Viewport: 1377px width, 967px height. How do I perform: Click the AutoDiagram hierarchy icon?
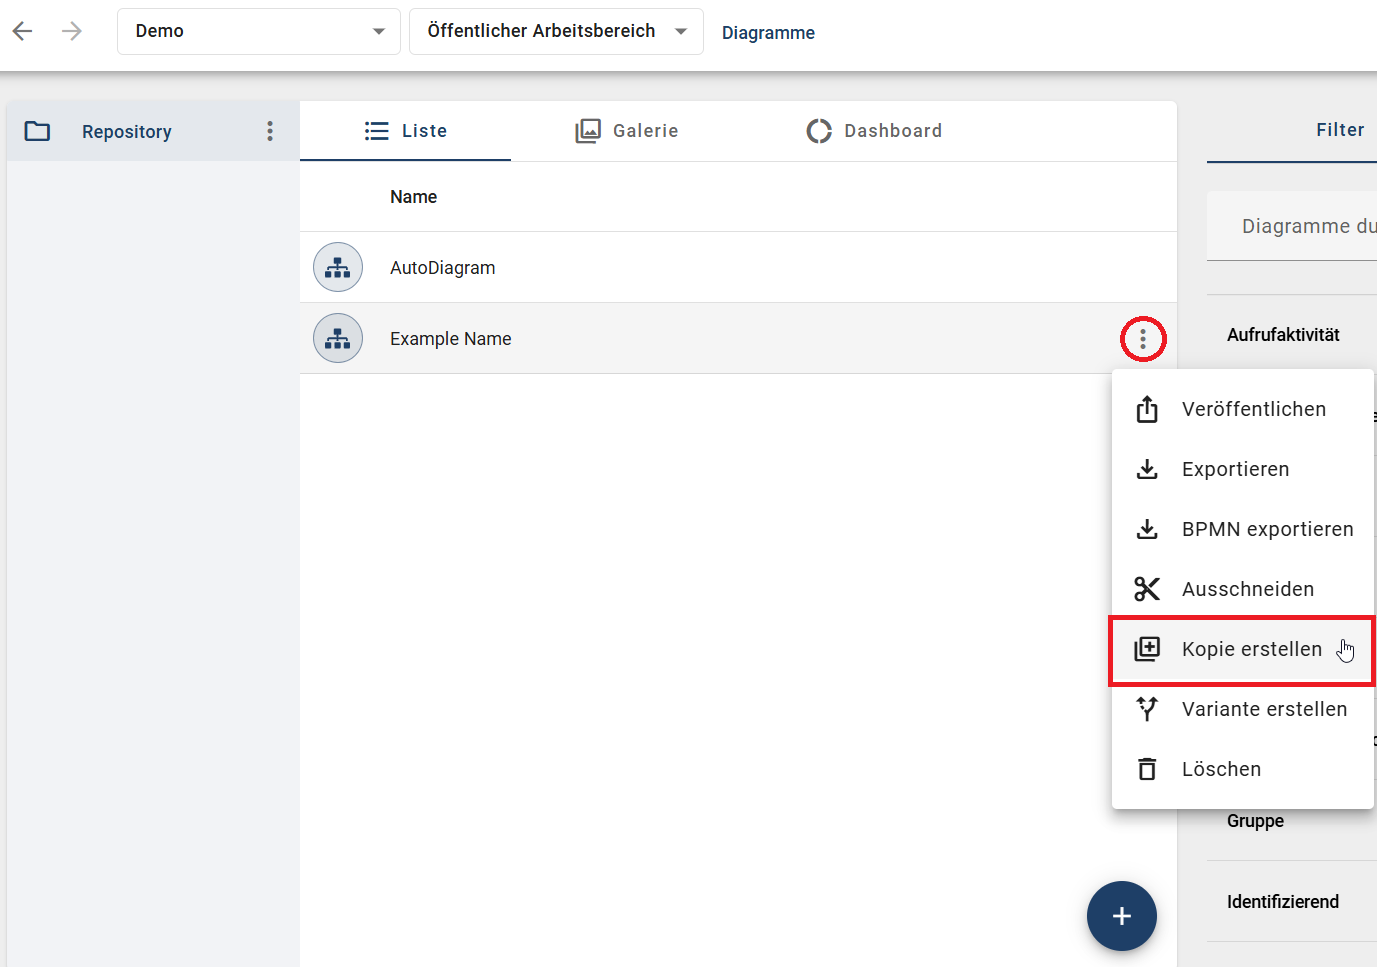coord(338,267)
